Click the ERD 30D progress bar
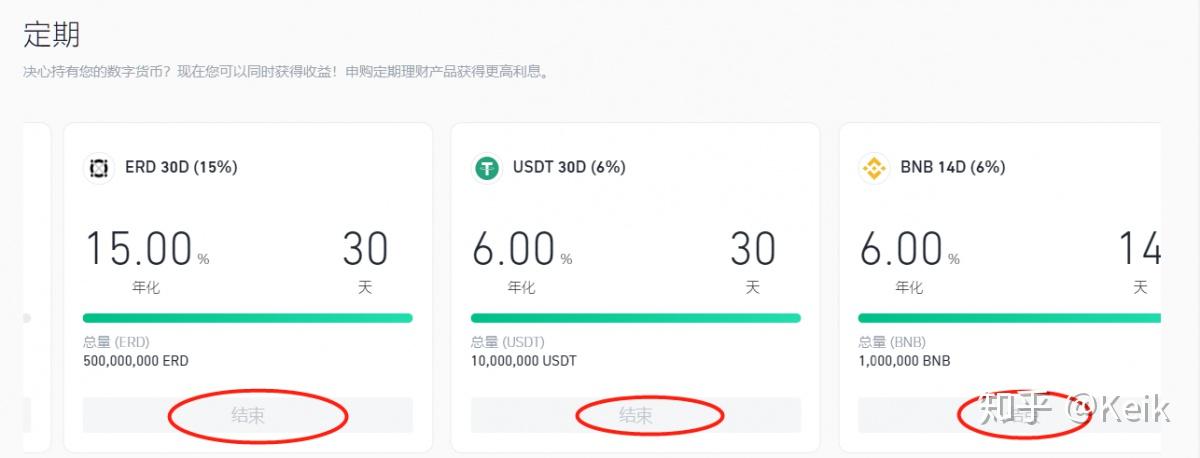 pos(248,318)
